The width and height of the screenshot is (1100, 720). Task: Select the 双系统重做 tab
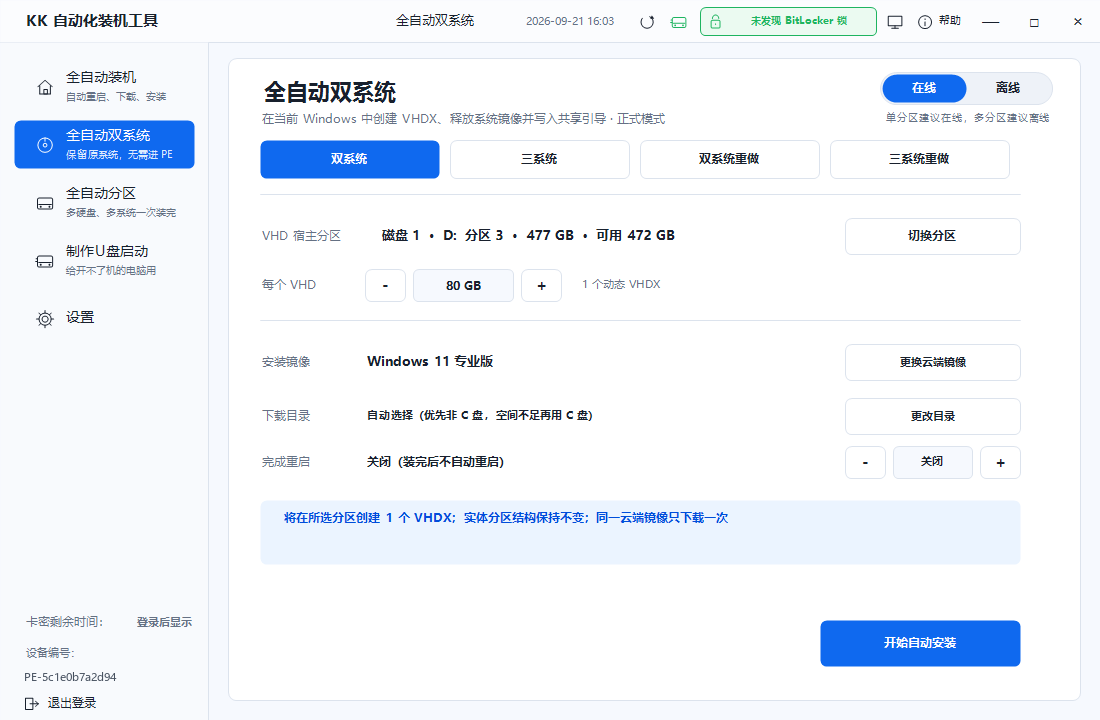pyautogui.click(x=730, y=159)
